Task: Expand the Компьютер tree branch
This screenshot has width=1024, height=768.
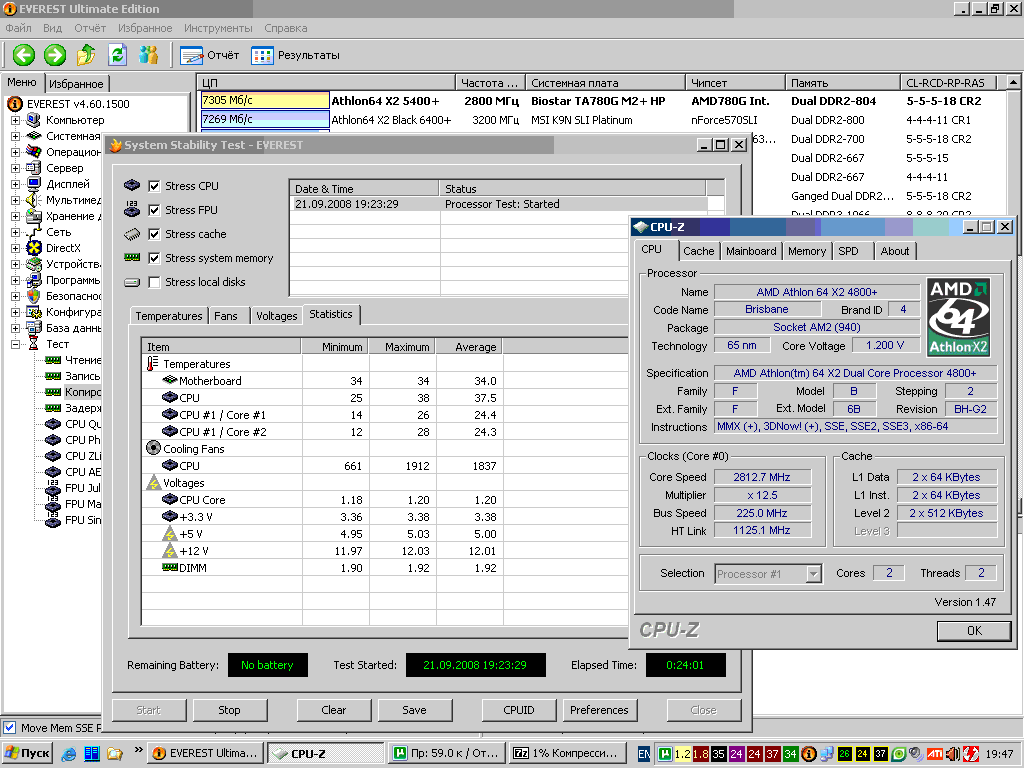Action: pyautogui.click(x=15, y=120)
